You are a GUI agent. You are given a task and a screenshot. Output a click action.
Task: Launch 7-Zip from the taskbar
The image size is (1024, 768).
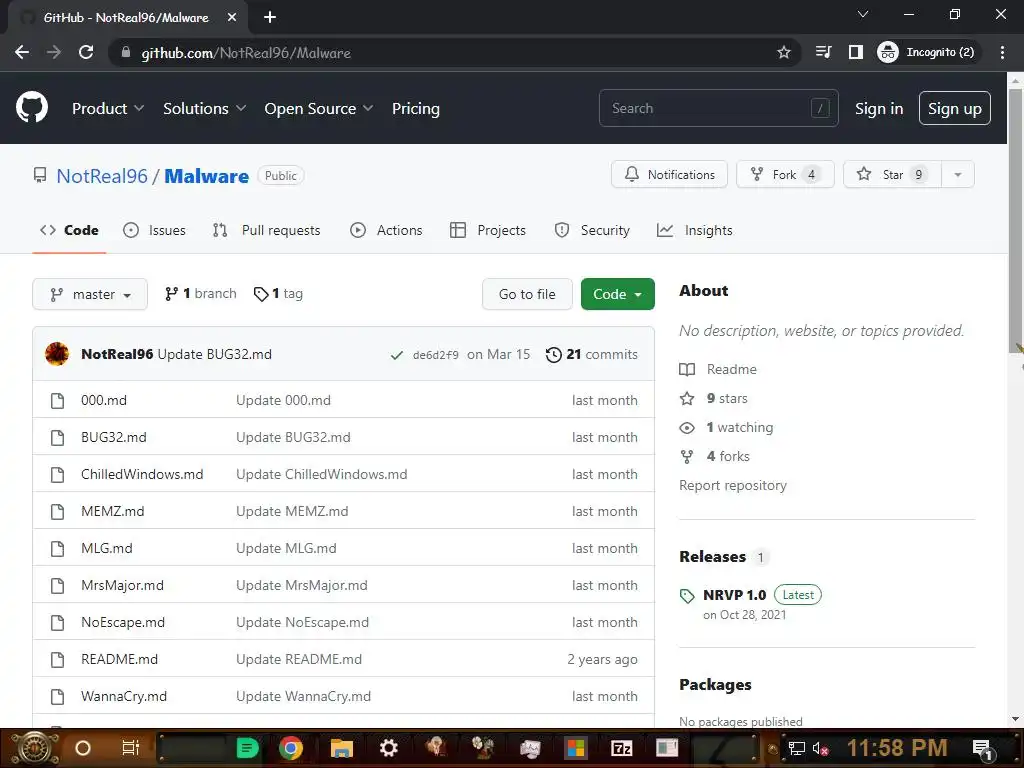point(621,748)
